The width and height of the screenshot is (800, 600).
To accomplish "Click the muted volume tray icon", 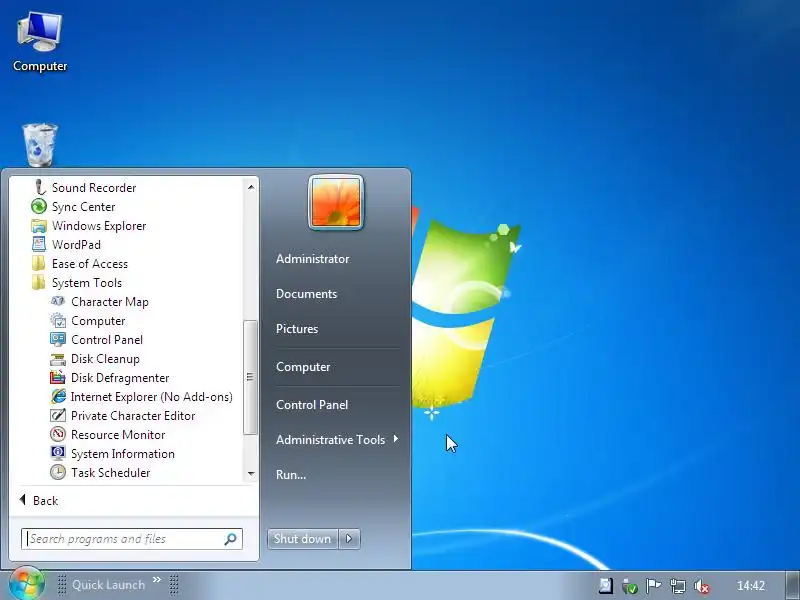I will (702, 586).
